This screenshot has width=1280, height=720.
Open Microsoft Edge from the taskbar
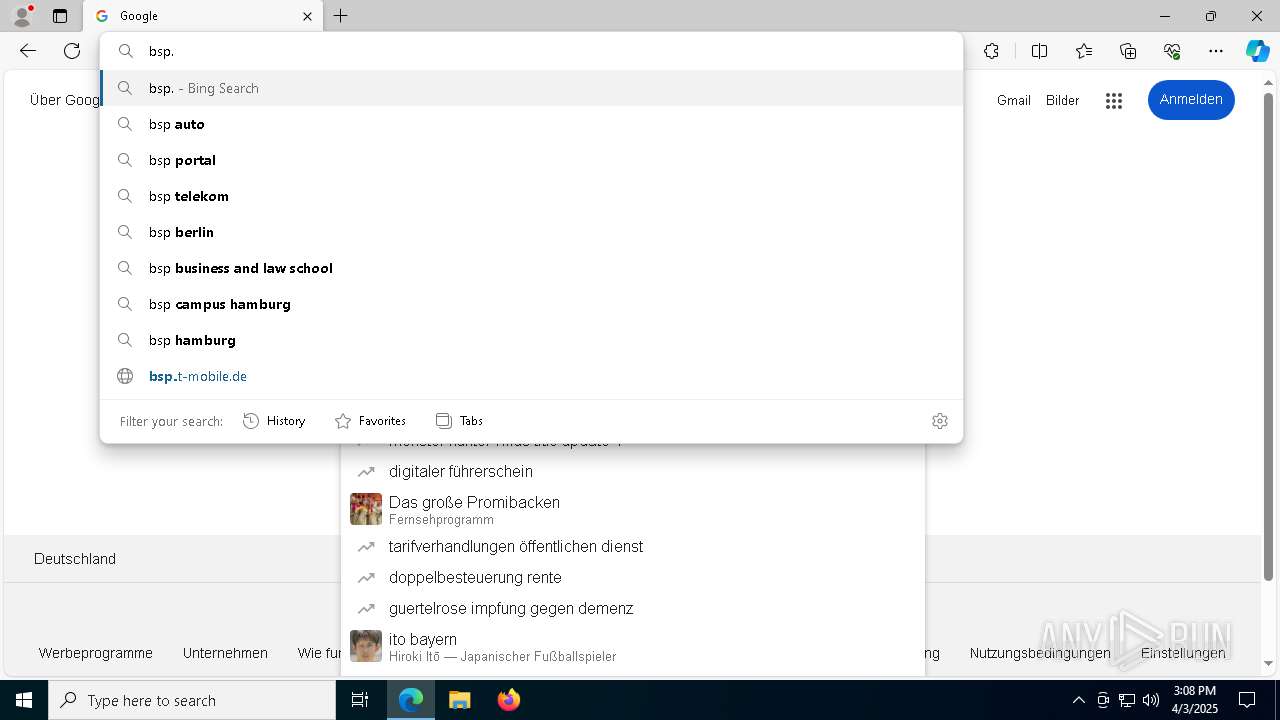[411, 700]
